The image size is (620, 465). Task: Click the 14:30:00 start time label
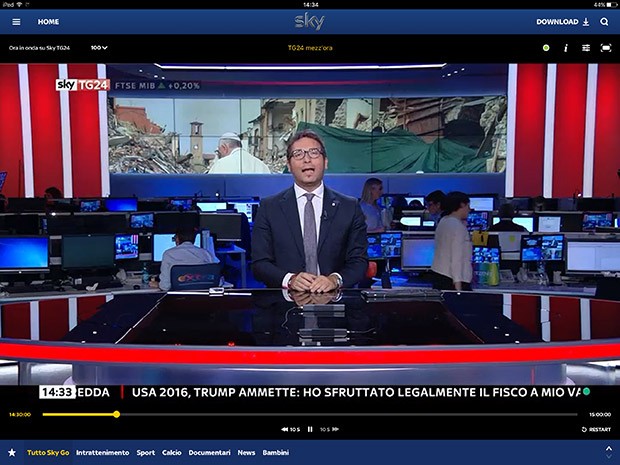pyautogui.click(x=20, y=414)
